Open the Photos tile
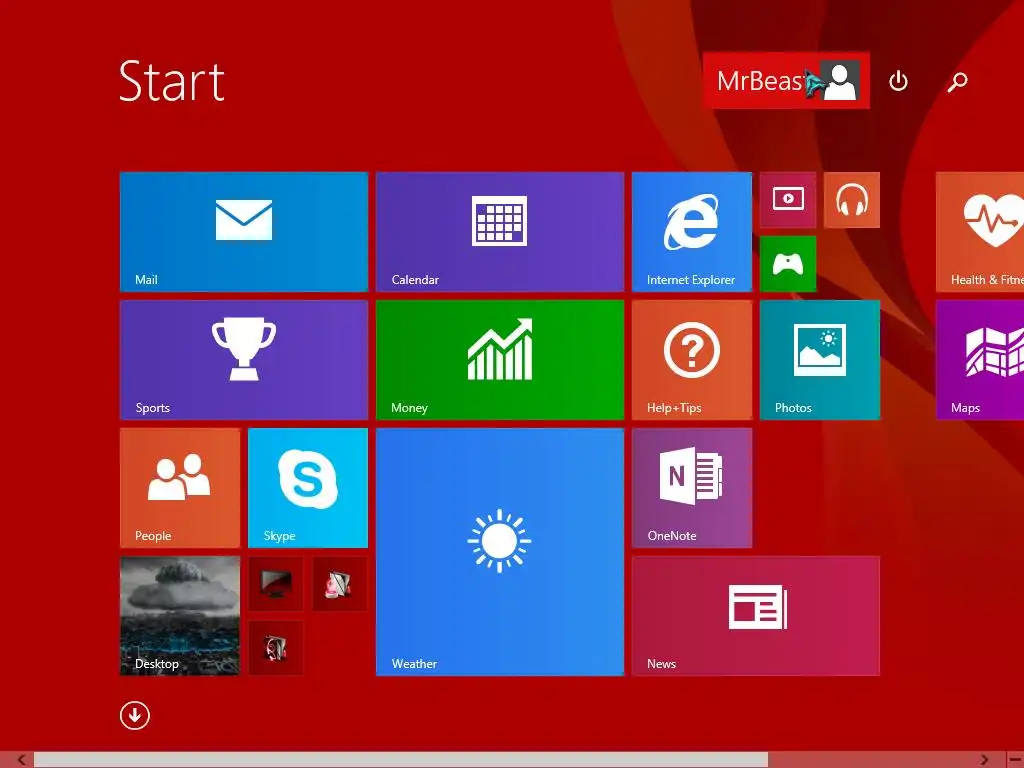1024x768 pixels. click(820, 360)
